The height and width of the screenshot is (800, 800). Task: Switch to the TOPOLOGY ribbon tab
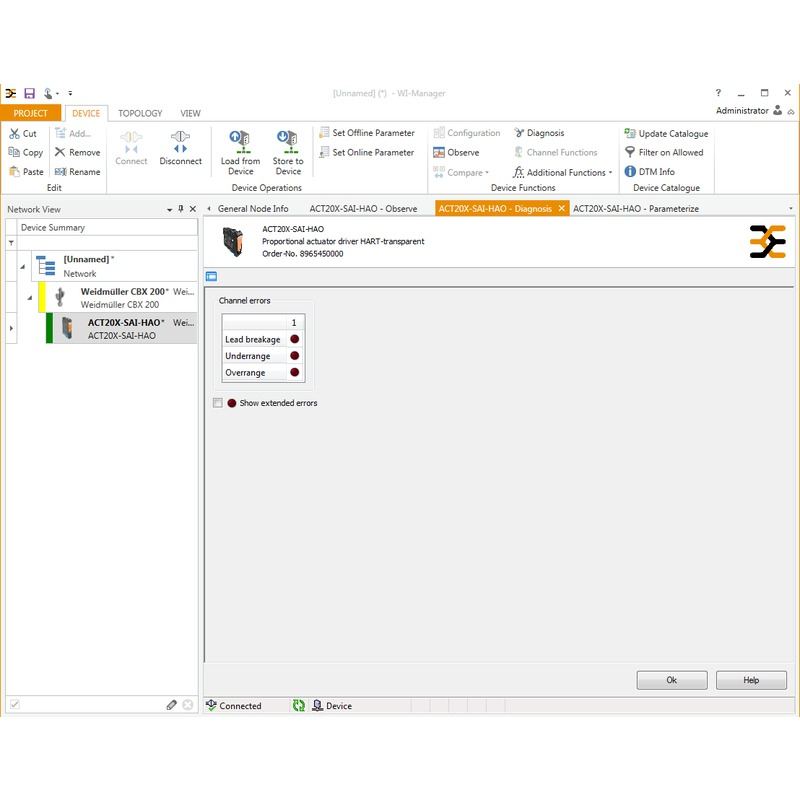click(x=140, y=113)
